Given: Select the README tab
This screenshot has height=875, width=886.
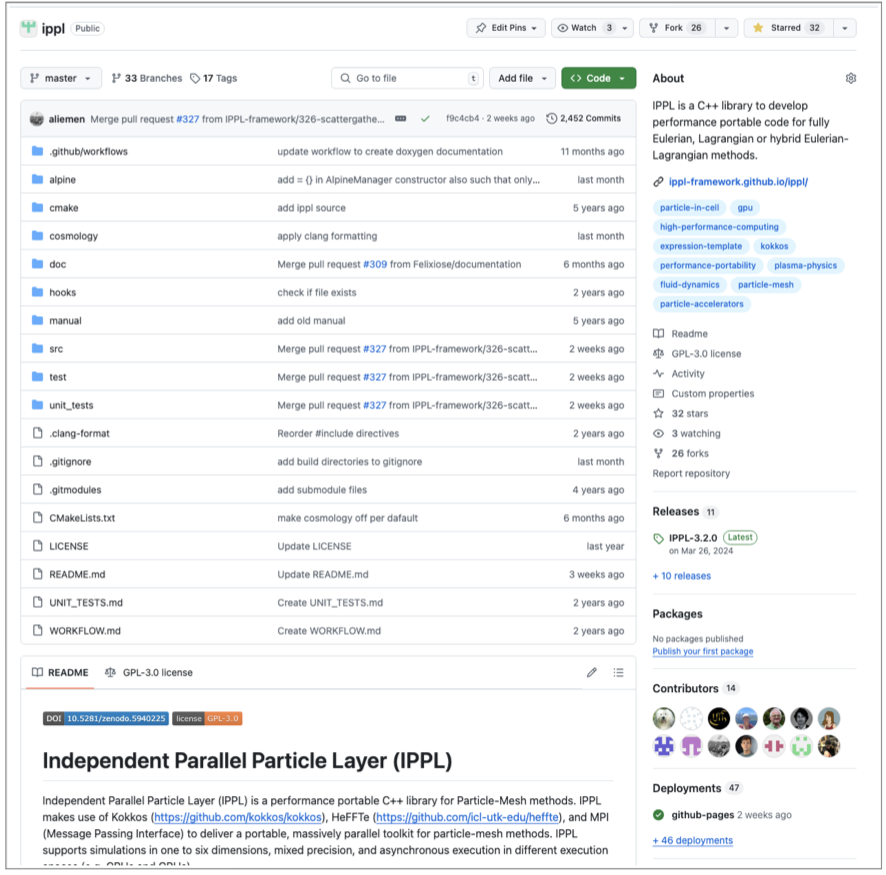Looking at the screenshot, I should (60, 673).
